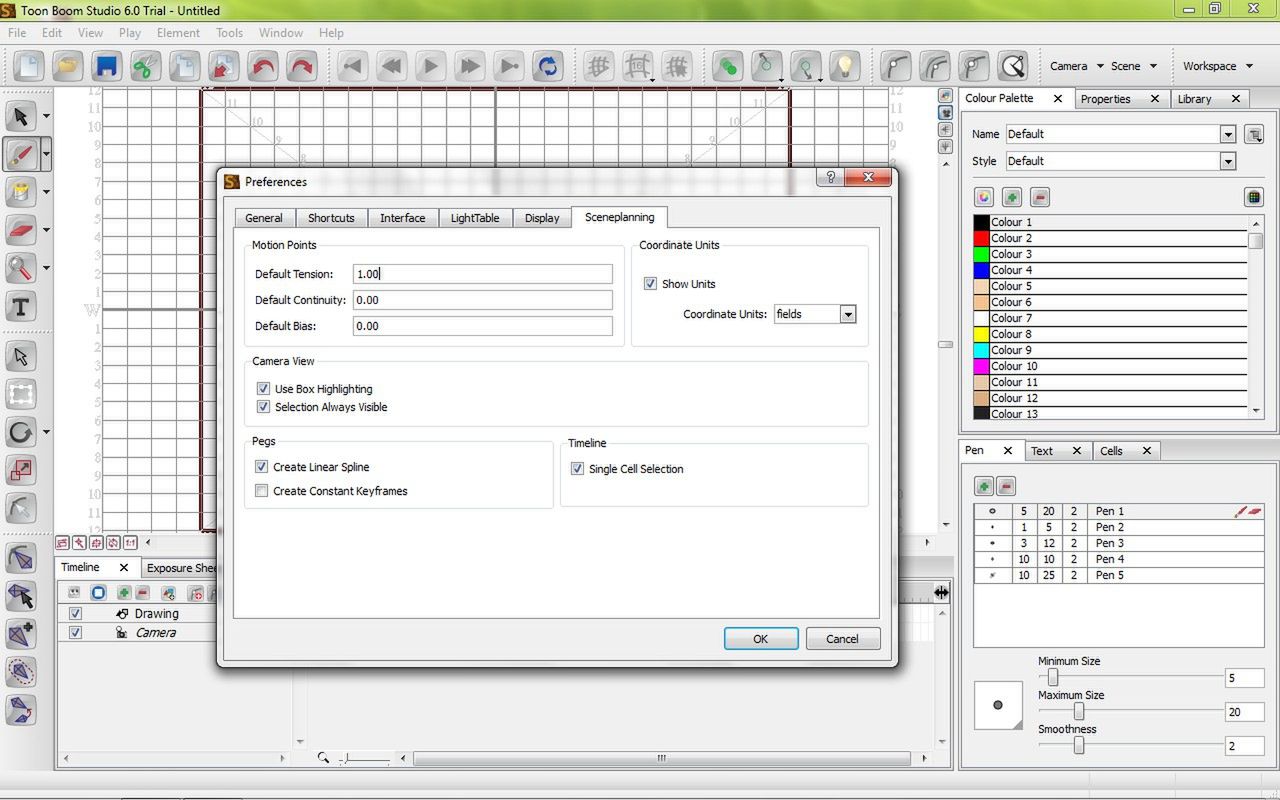This screenshot has height=800, width=1280.
Task: Select the Zoom magnifier tool
Action: click(20, 268)
